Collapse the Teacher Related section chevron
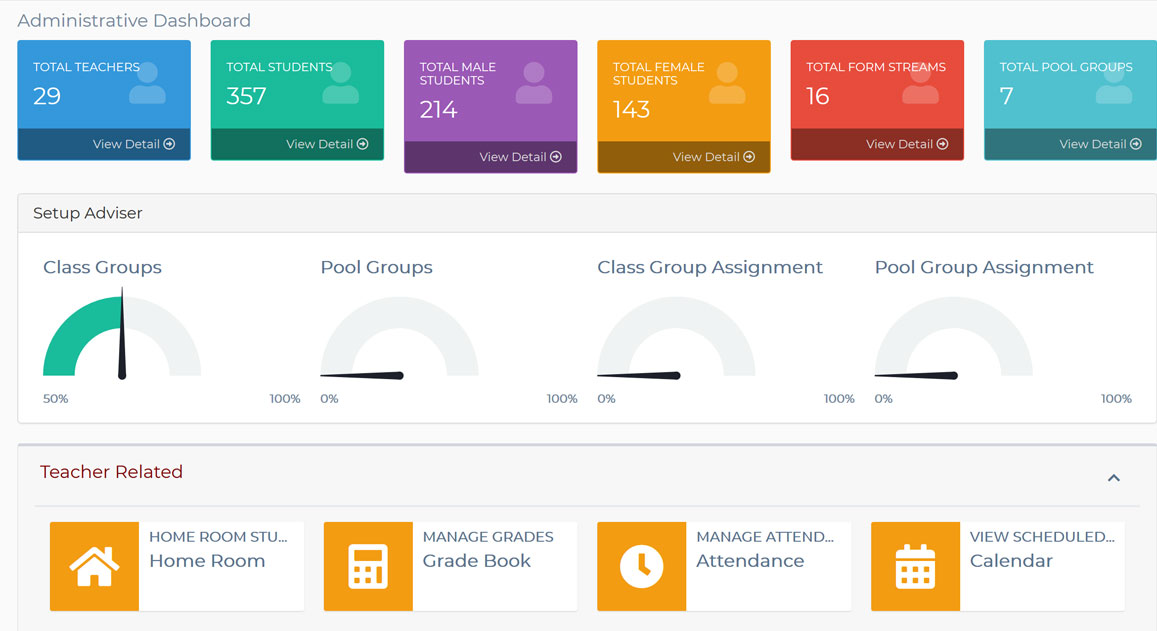This screenshot has height=631, width=1157. (x=1113, y=478)
